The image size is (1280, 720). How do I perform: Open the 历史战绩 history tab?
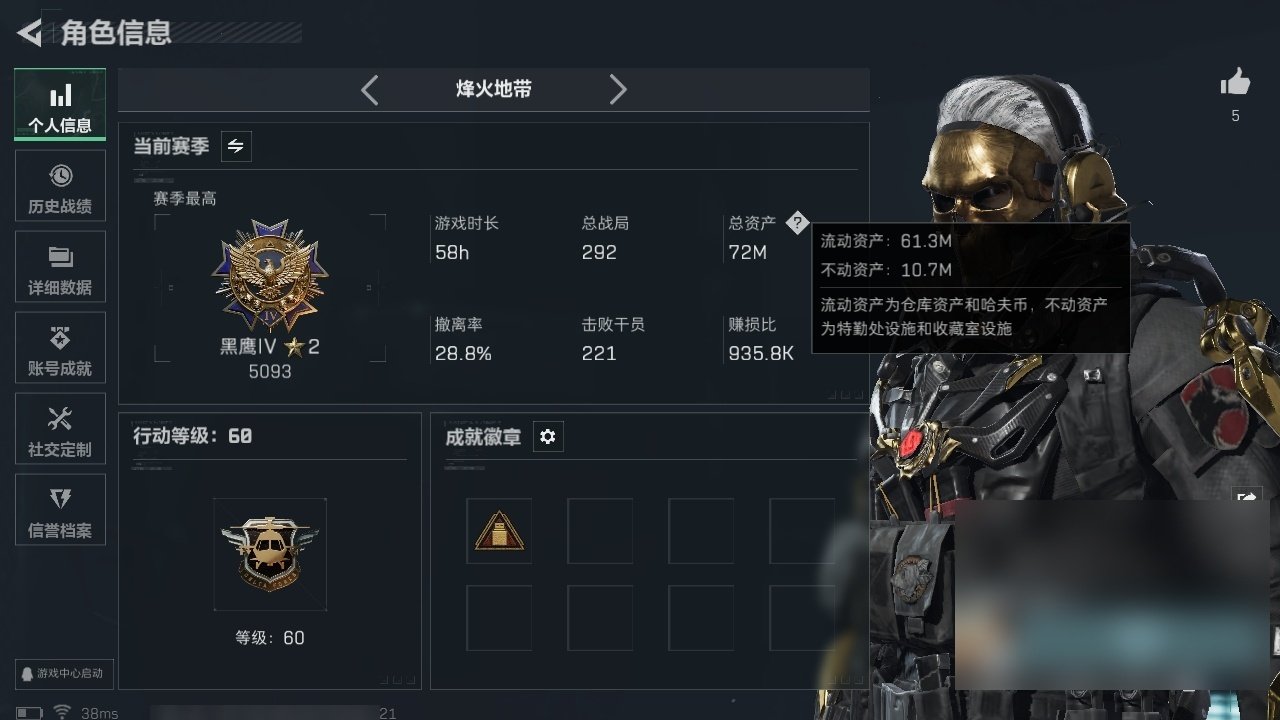(x=60, y=186)
